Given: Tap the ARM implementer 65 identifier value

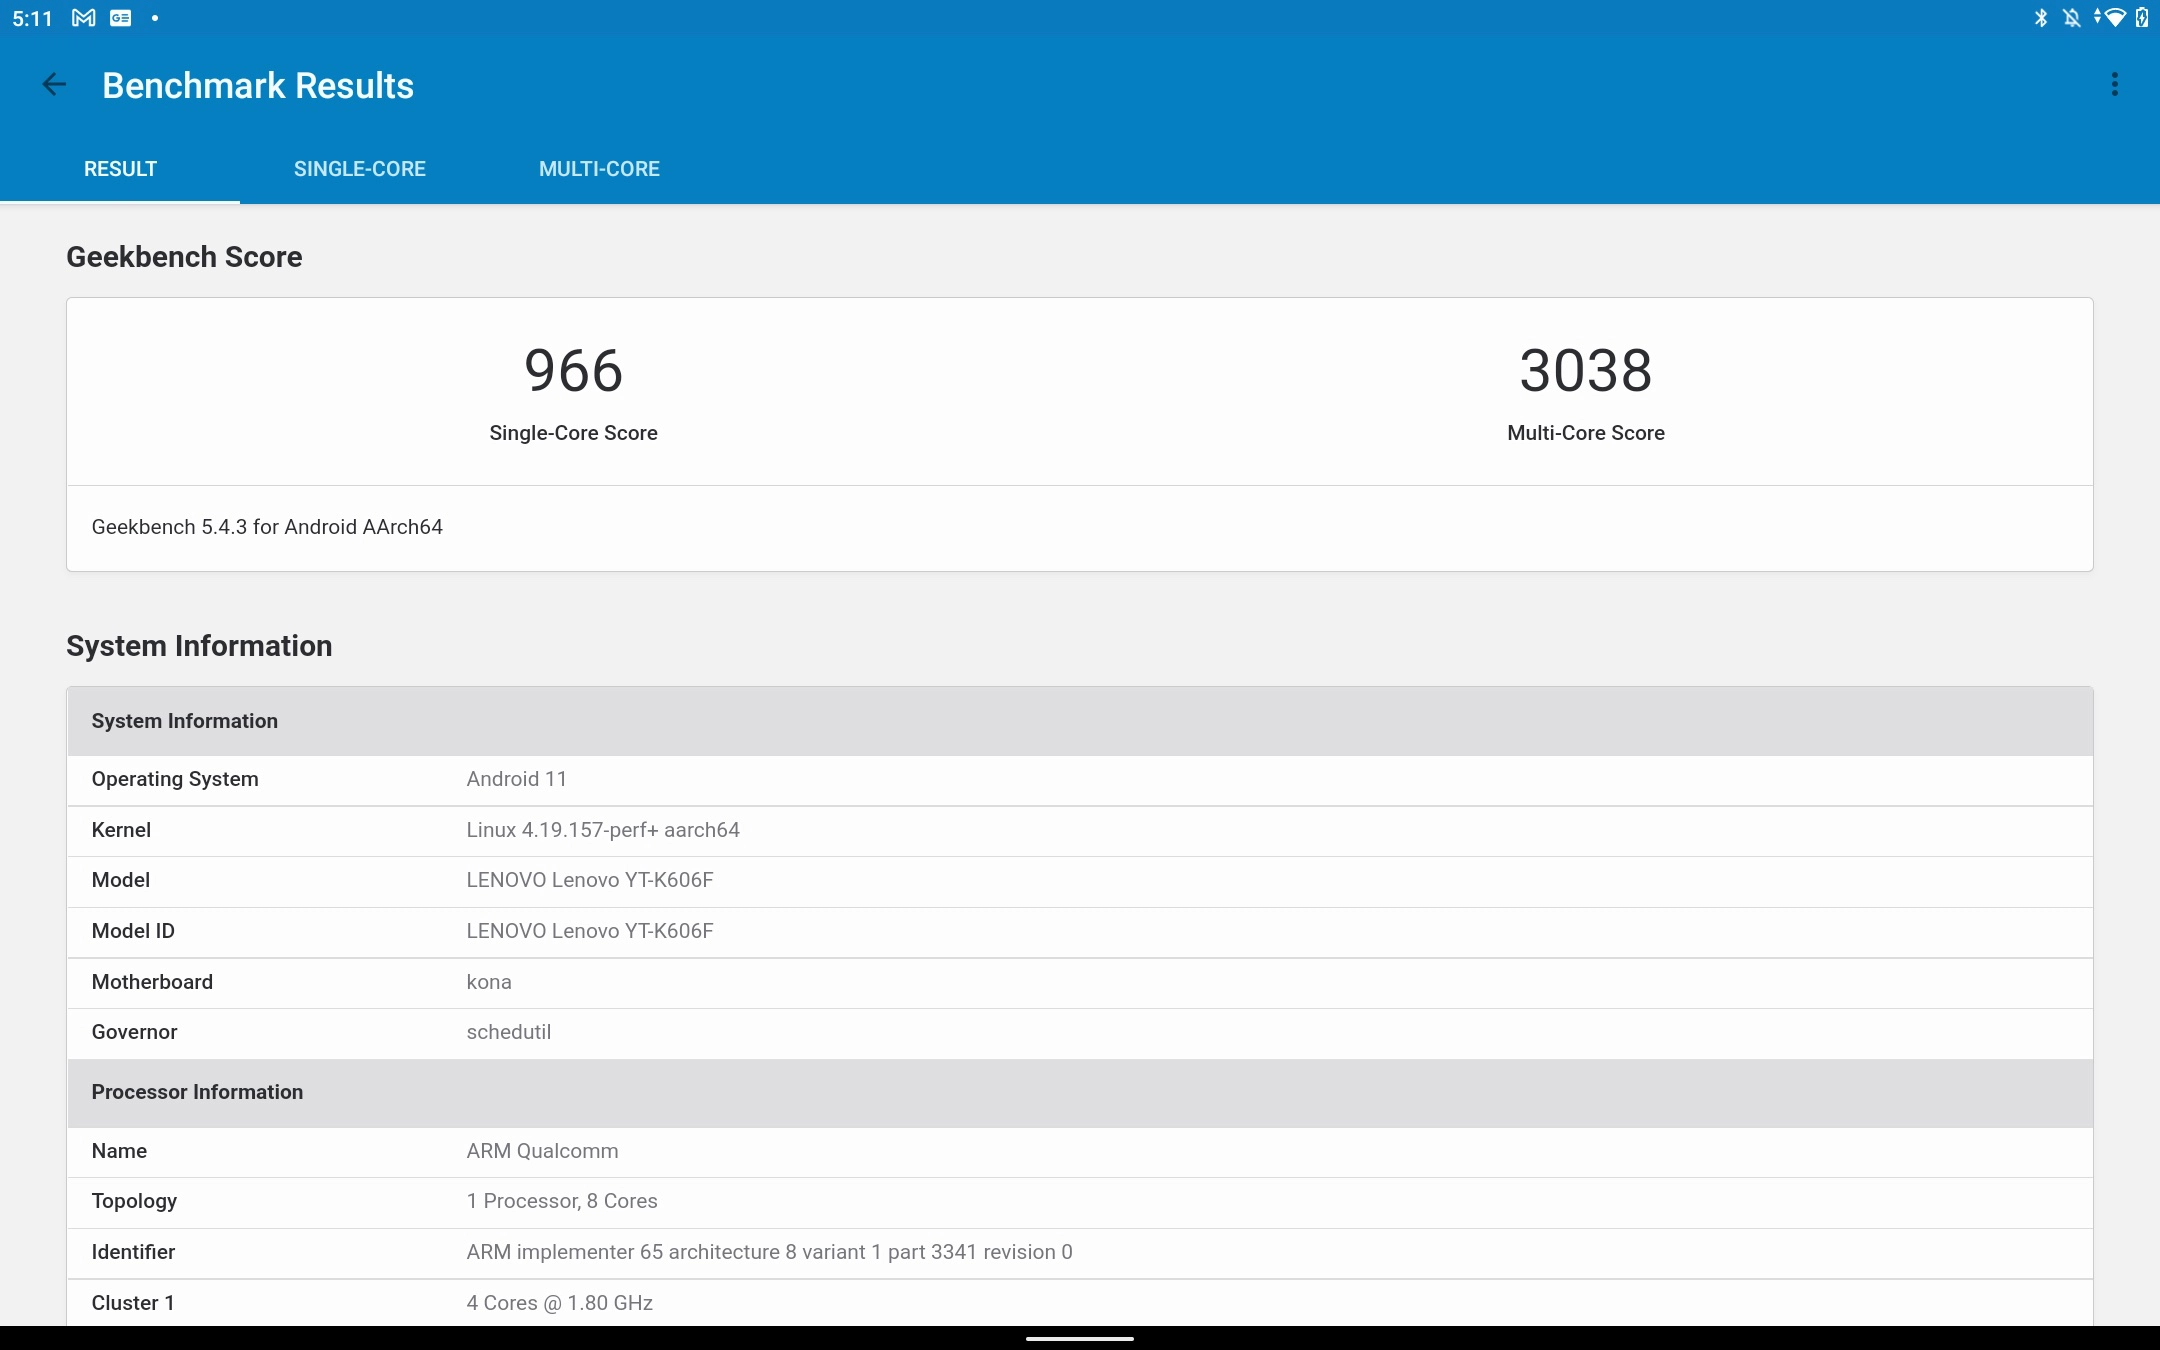Looking at the screenshot, I should (x=769, y=1252).
